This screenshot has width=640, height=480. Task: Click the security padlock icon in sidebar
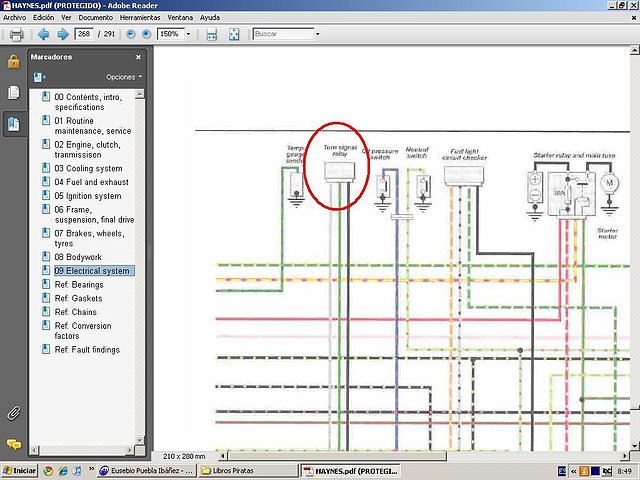pos(13,62)
